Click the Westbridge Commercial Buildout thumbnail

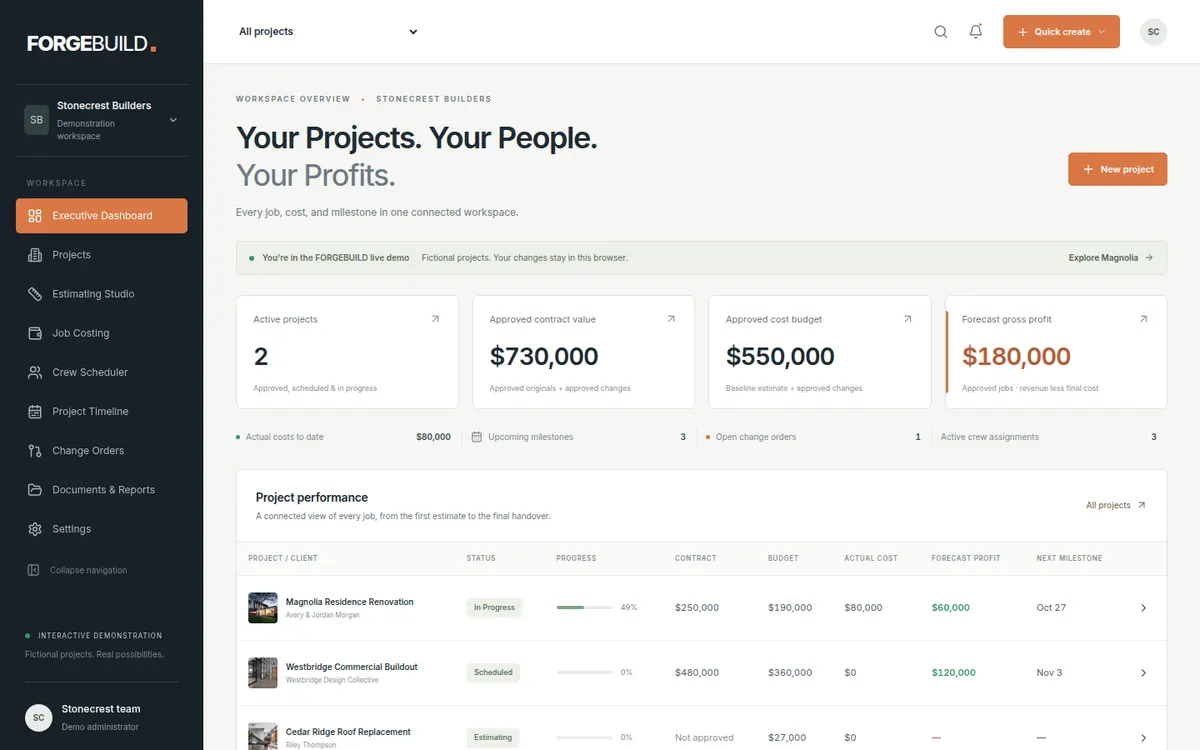coord(263,673)
